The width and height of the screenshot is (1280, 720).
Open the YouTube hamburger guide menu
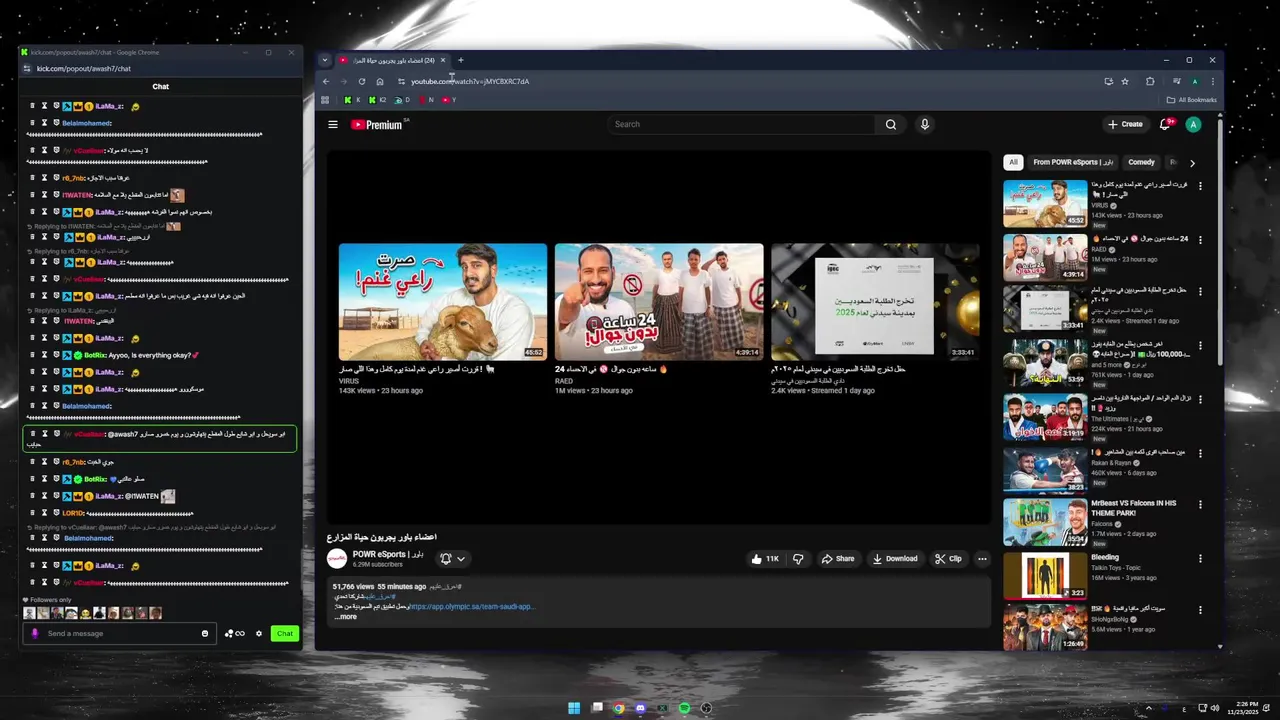(x=333, y=125)
